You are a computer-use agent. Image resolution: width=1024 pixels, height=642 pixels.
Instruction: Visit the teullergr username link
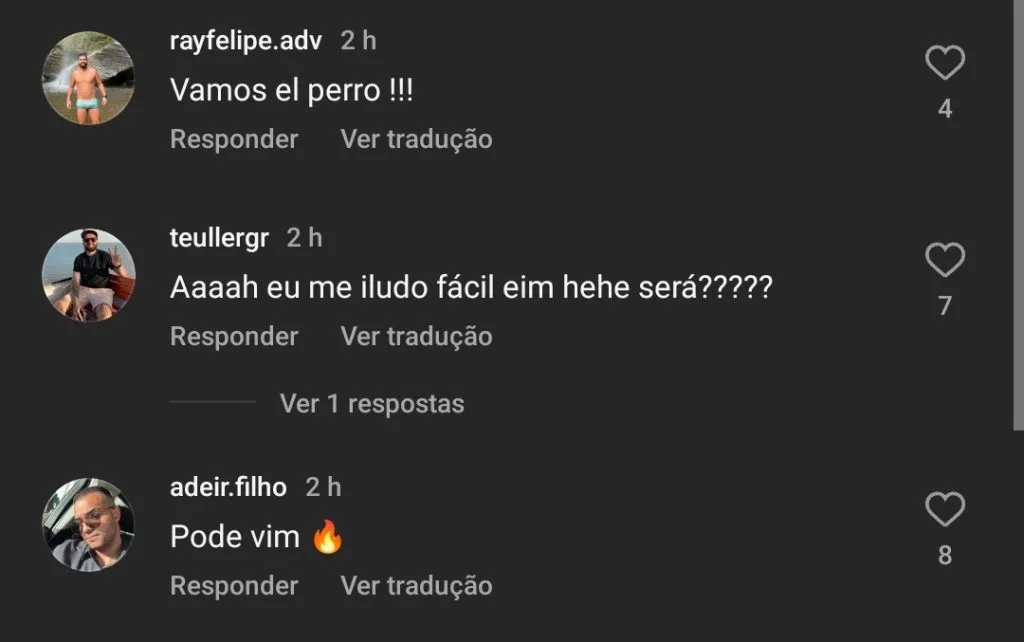[219, 238]
